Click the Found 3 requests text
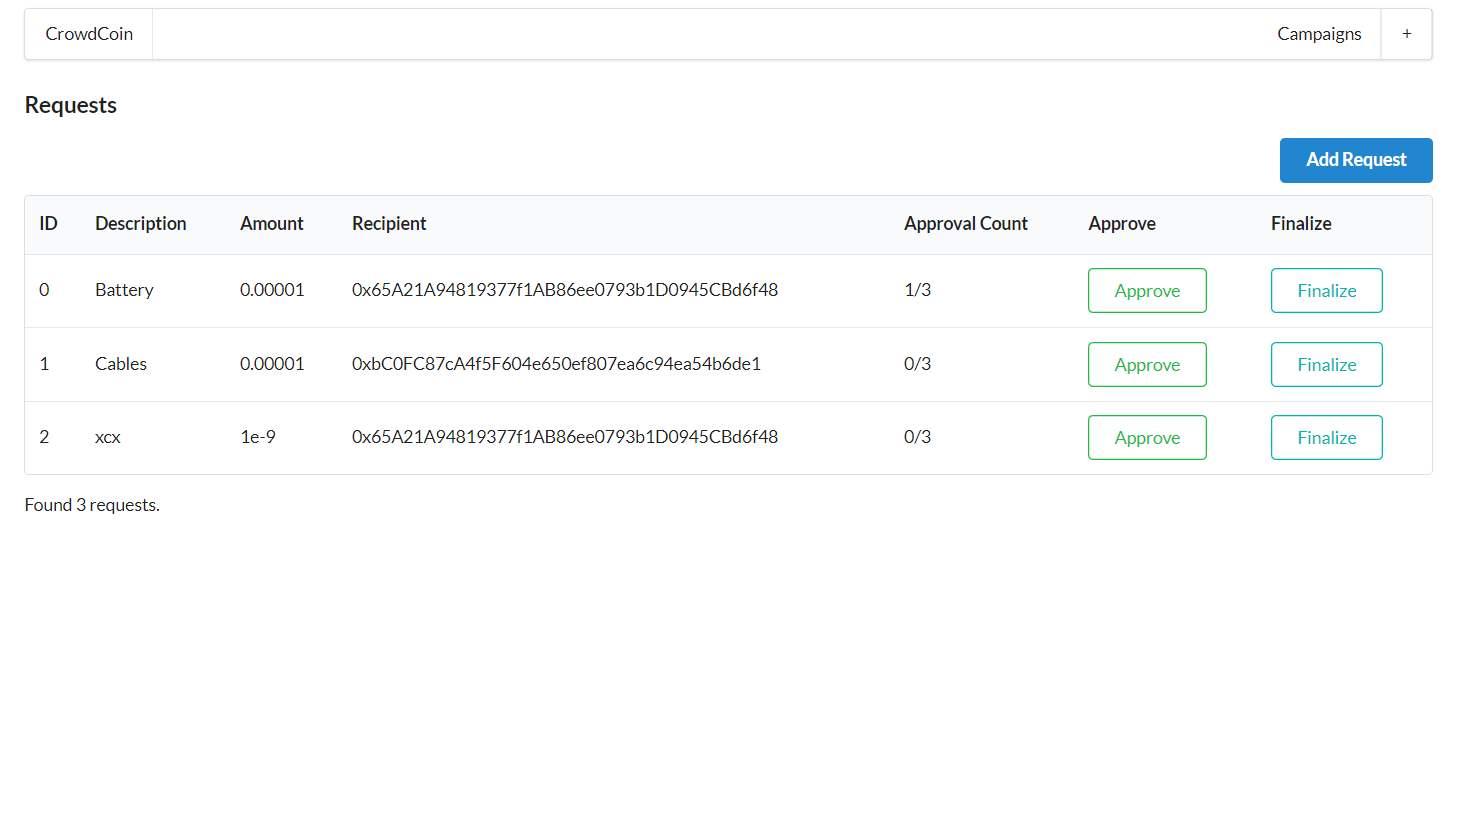The width and height of the screenshot is (1484, 831). [x=92, y=504]
